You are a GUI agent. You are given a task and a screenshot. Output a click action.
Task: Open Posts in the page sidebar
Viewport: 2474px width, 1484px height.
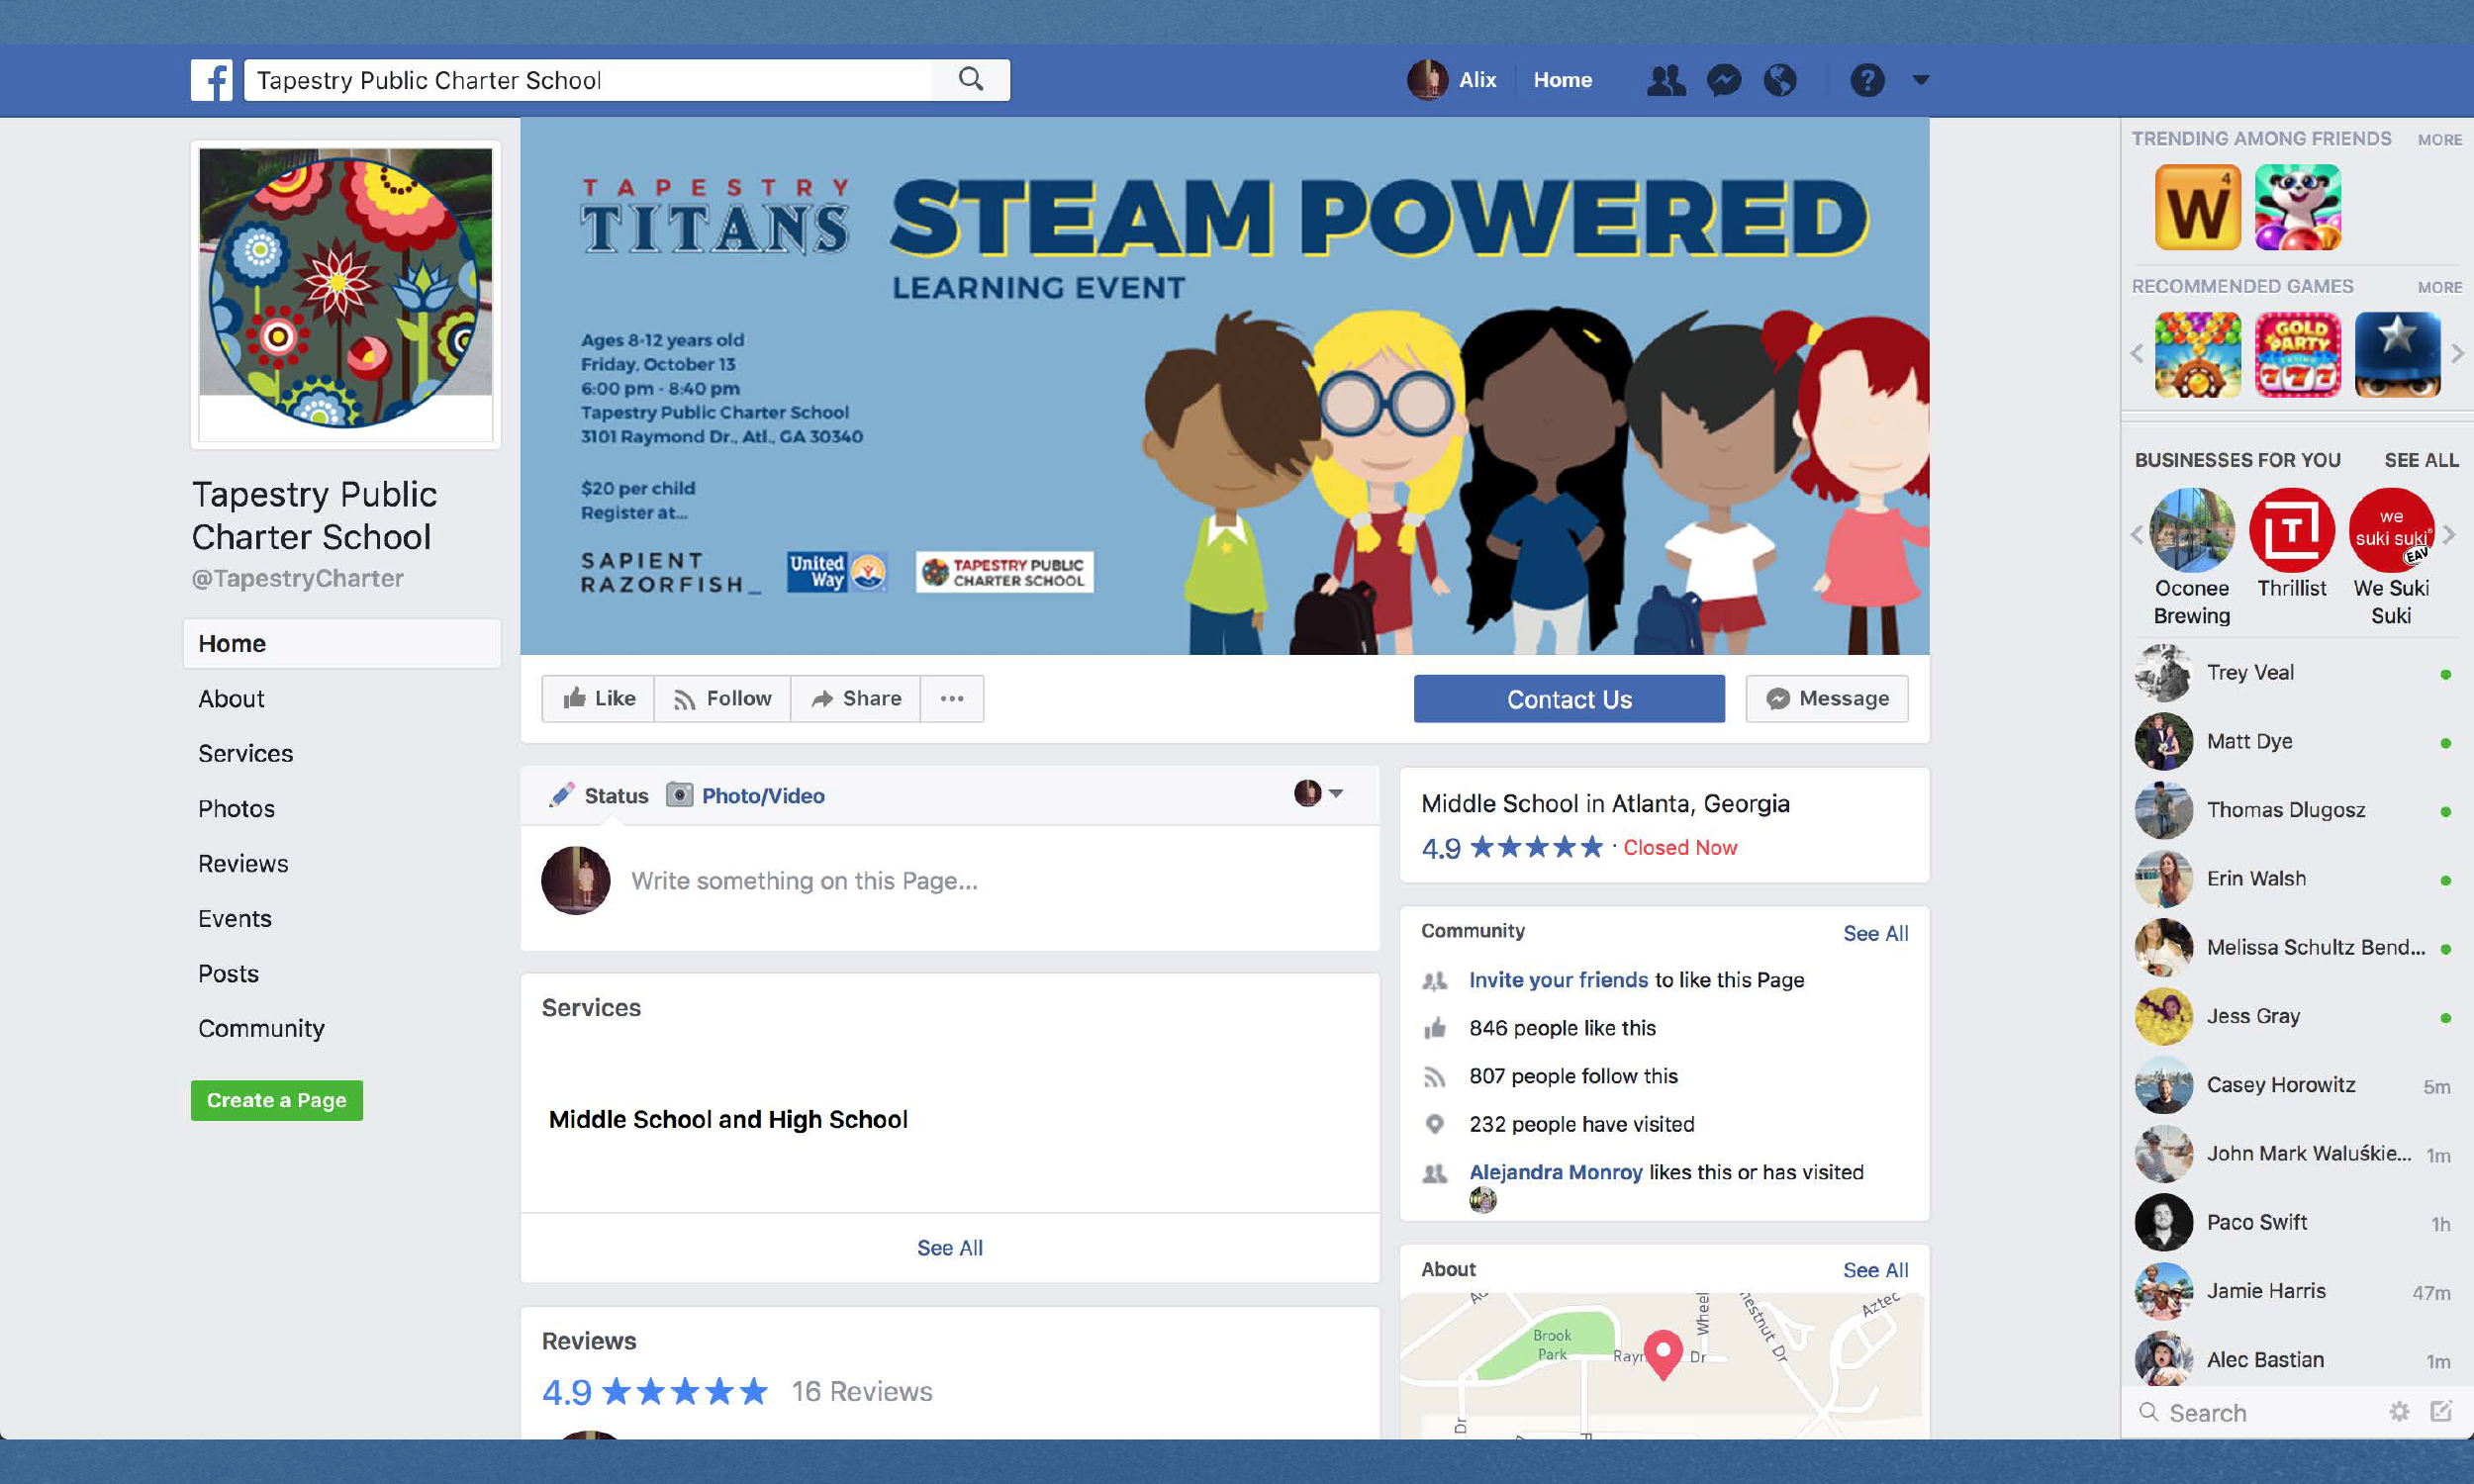[x=228, y=974]
